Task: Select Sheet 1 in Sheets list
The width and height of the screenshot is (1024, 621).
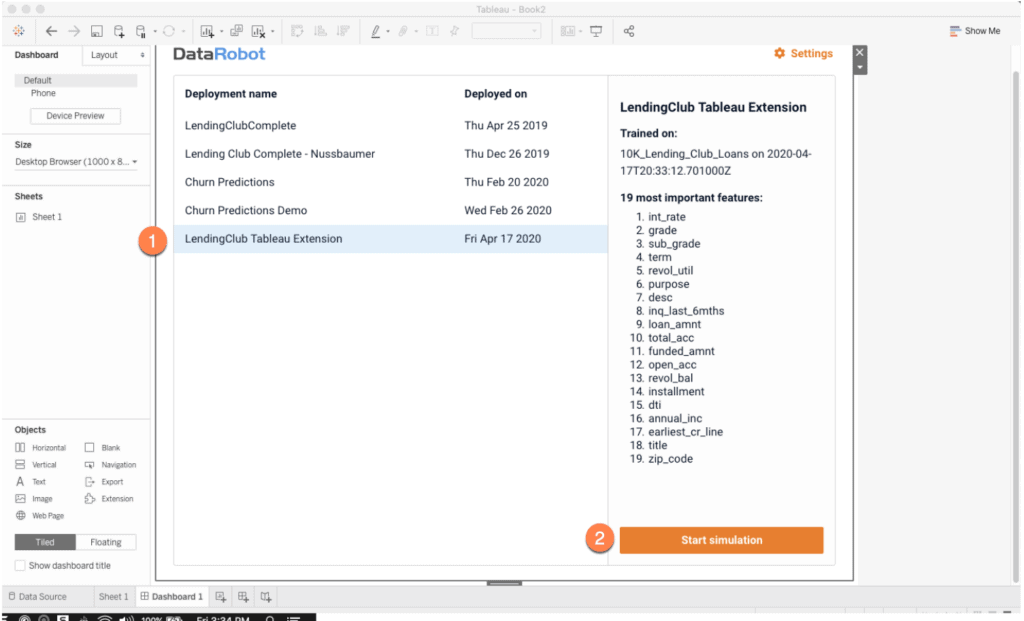Action: tap(39, 217)
